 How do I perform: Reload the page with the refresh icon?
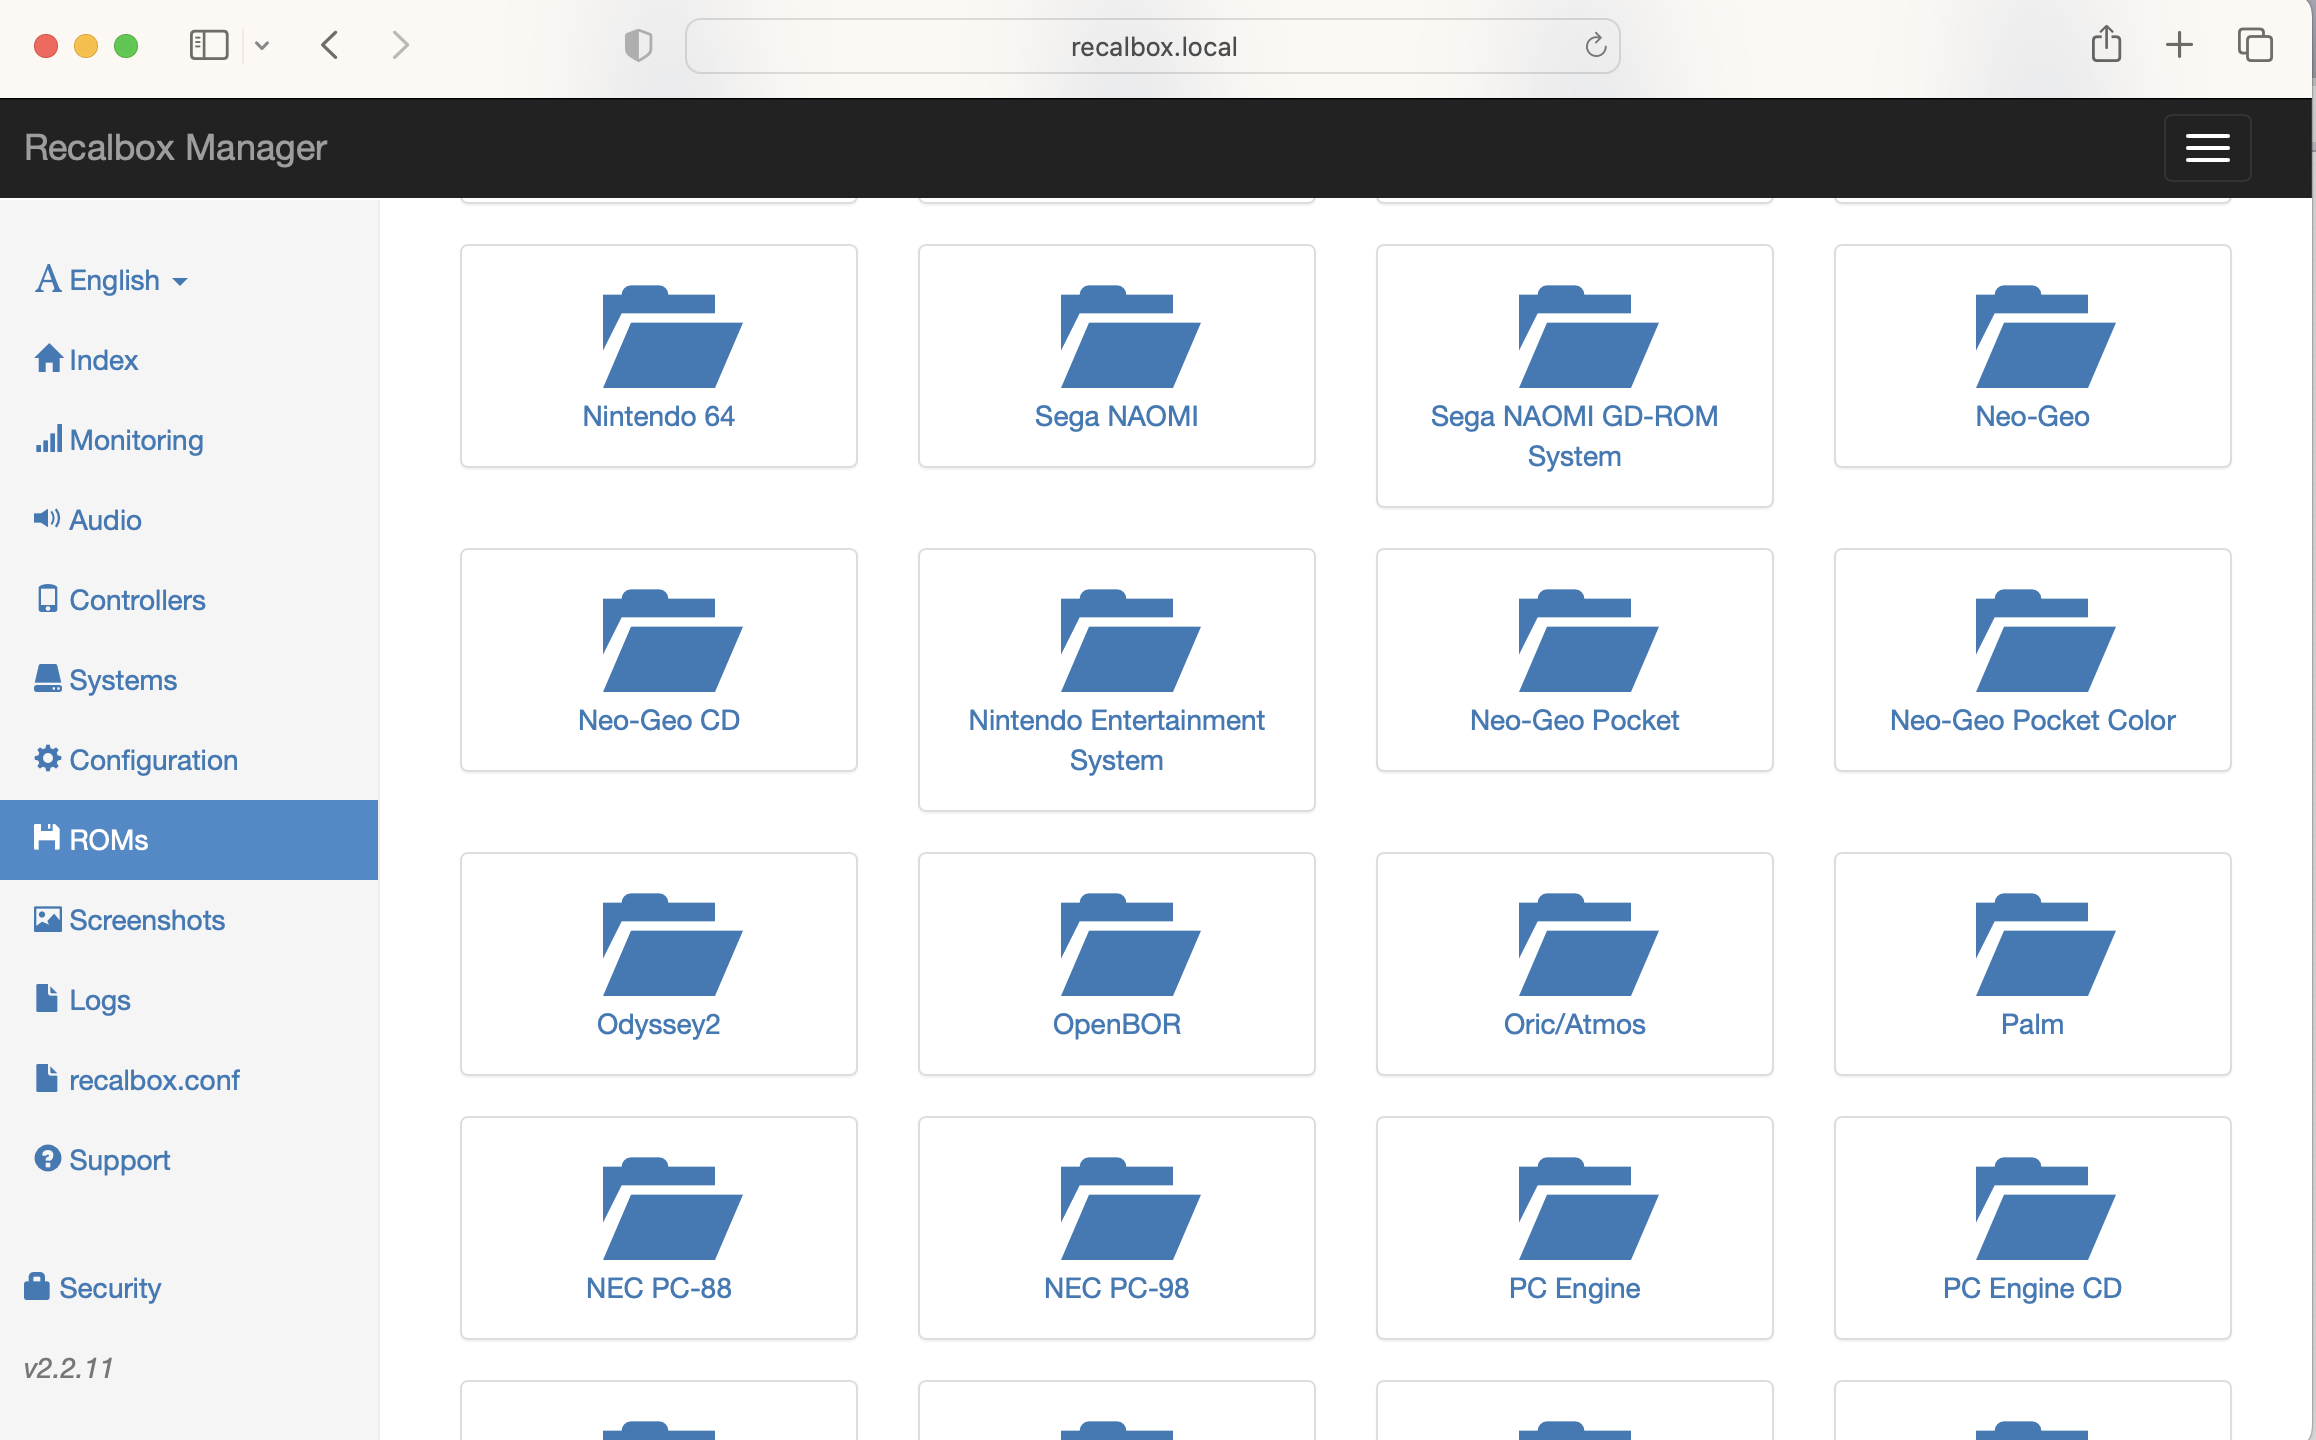pos(1595,45)
